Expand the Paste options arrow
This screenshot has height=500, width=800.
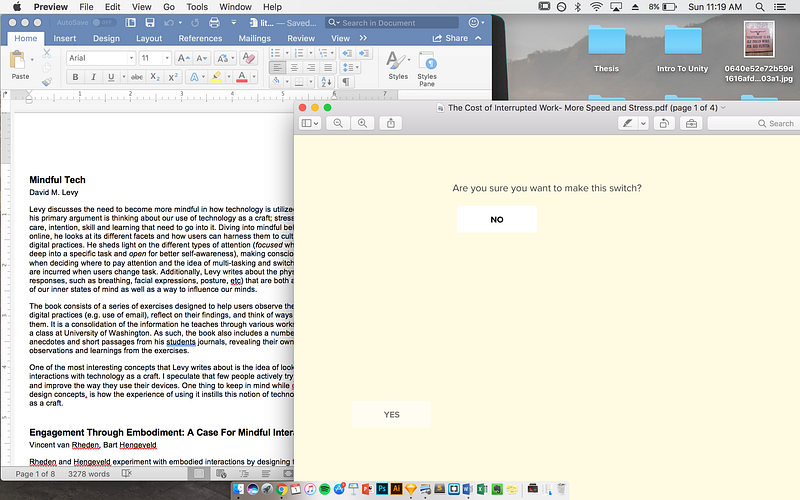pyautogui.click(x=32, y=60)
